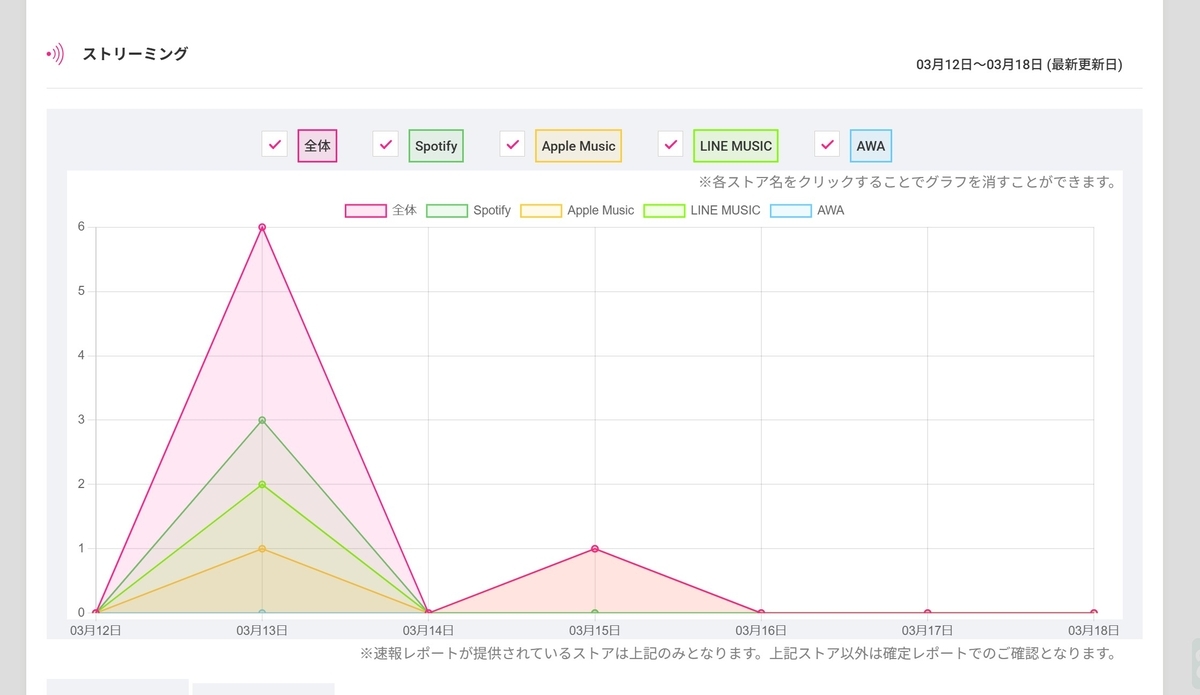Click the light blue AWA legend swatch
Image resolution: width=1200 pixels, height=695 pixels.
click(x=791, y=211)
